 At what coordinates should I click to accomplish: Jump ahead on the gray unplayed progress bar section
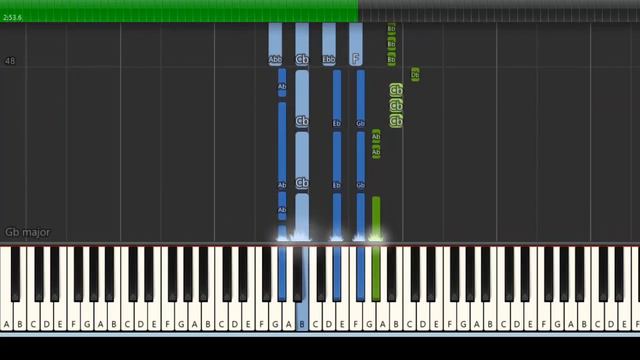[499, 11]
